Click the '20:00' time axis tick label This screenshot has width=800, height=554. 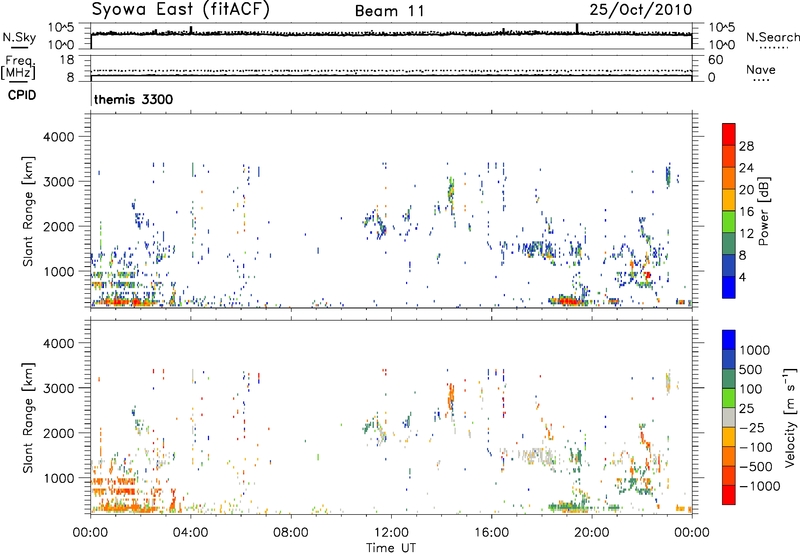pos(591,533)
